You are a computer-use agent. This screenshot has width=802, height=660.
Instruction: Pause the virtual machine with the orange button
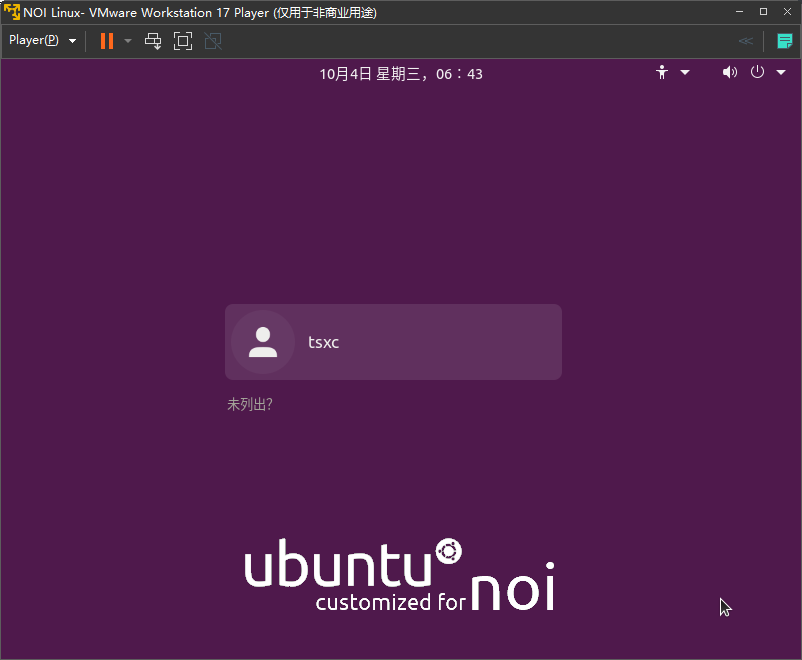107,41
